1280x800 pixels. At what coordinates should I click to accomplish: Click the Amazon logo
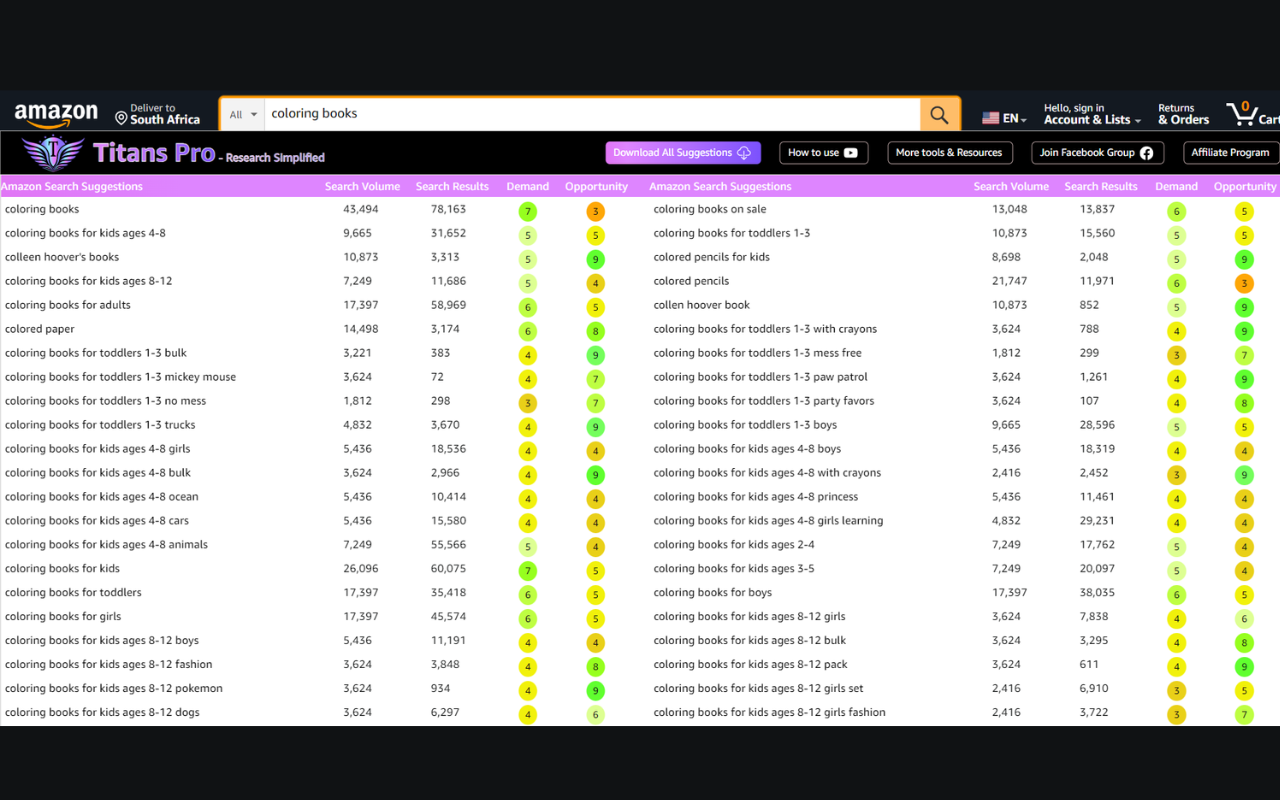pyautogui.click(x=55, y=113)
